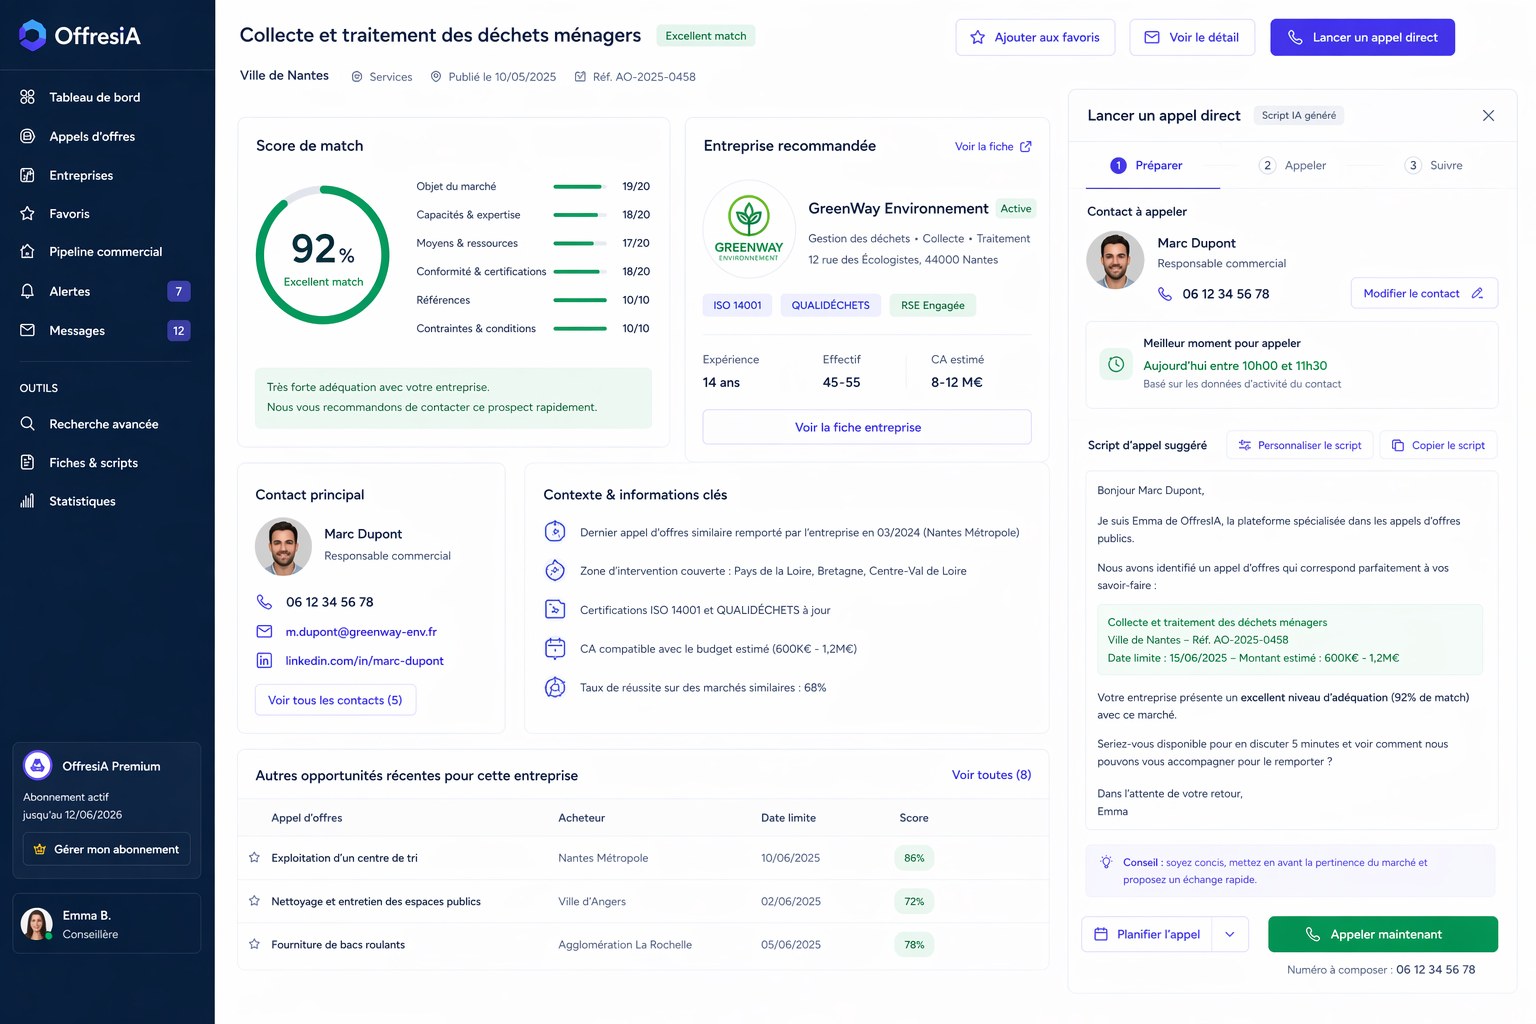Image resolution: width=1536 pixels, height=1024 pixels.
Task: Click Marc Dupont photo in Contact principal
Action: pos(283,546)
